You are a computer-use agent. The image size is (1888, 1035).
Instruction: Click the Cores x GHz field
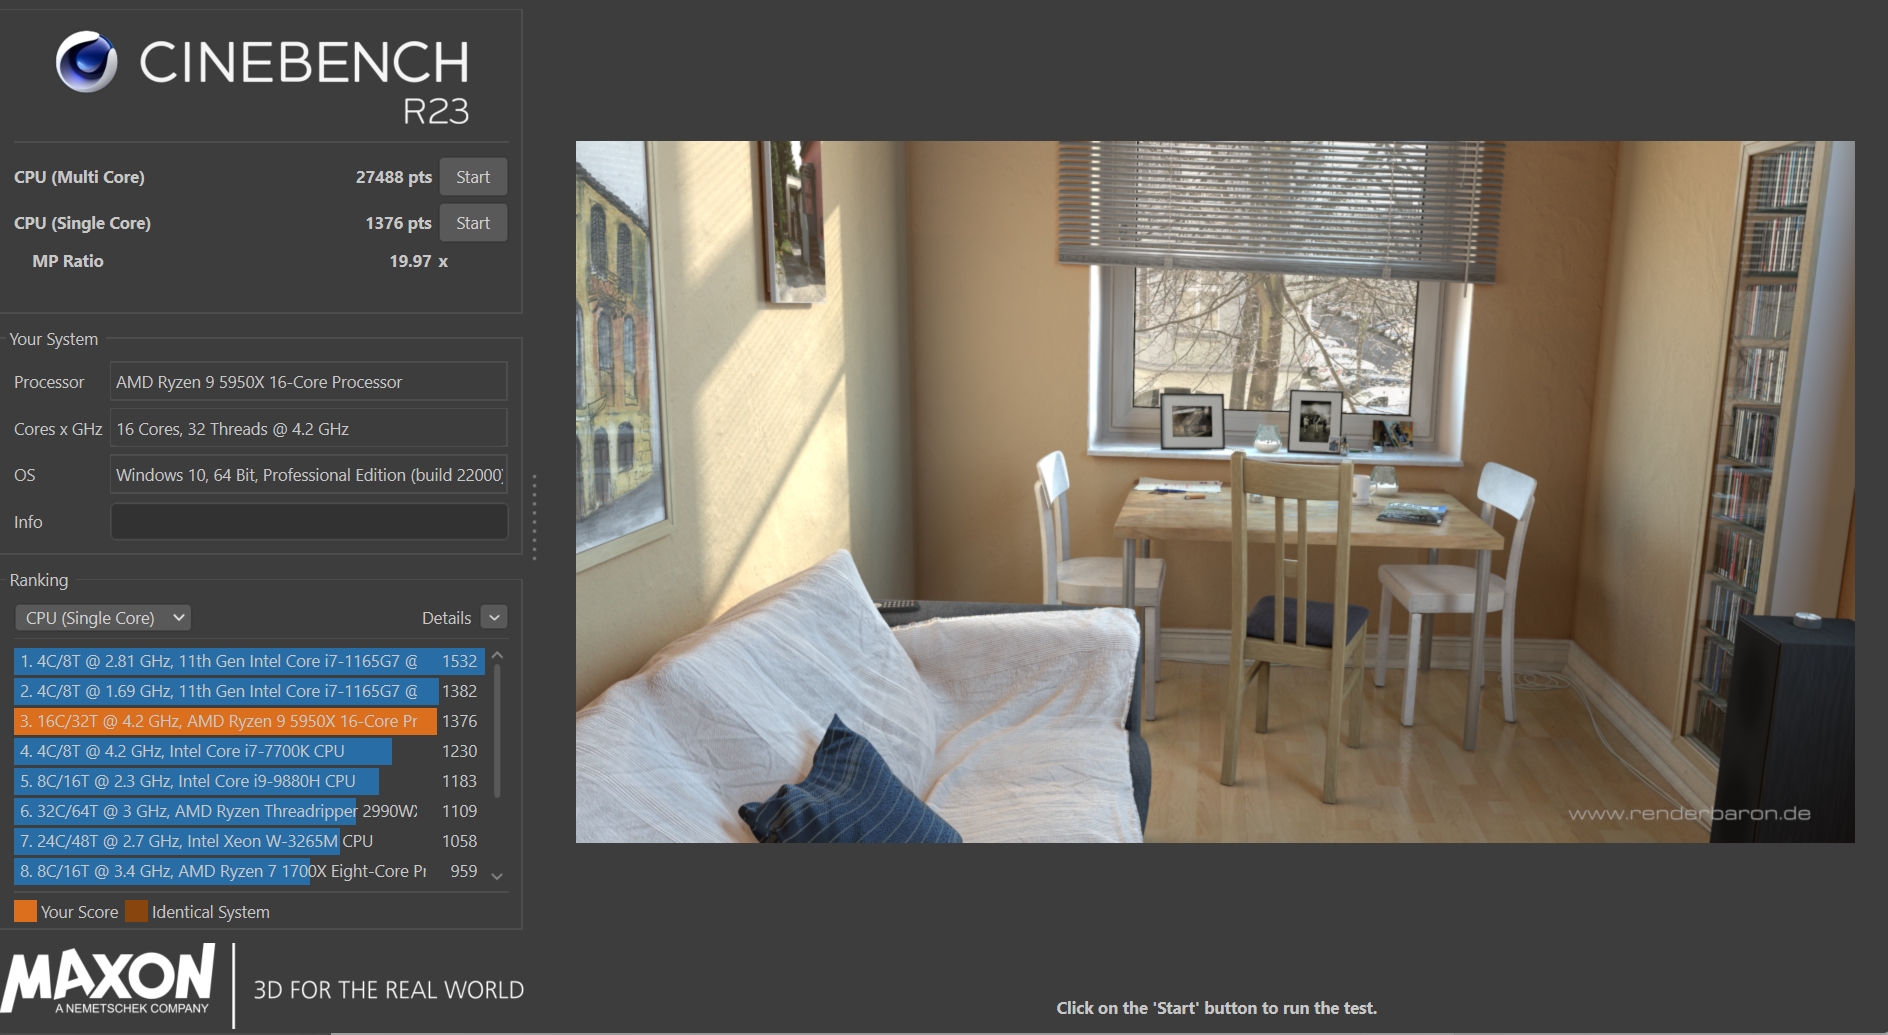tap(309, 429)
